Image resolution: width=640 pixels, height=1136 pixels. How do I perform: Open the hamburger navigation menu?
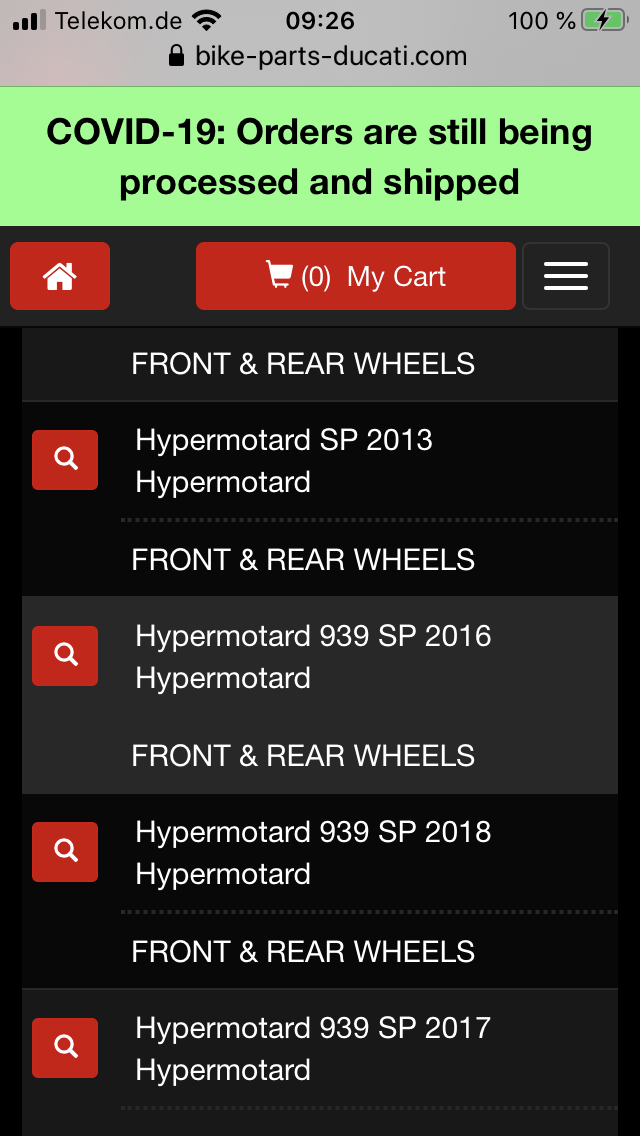coord(565,276)
